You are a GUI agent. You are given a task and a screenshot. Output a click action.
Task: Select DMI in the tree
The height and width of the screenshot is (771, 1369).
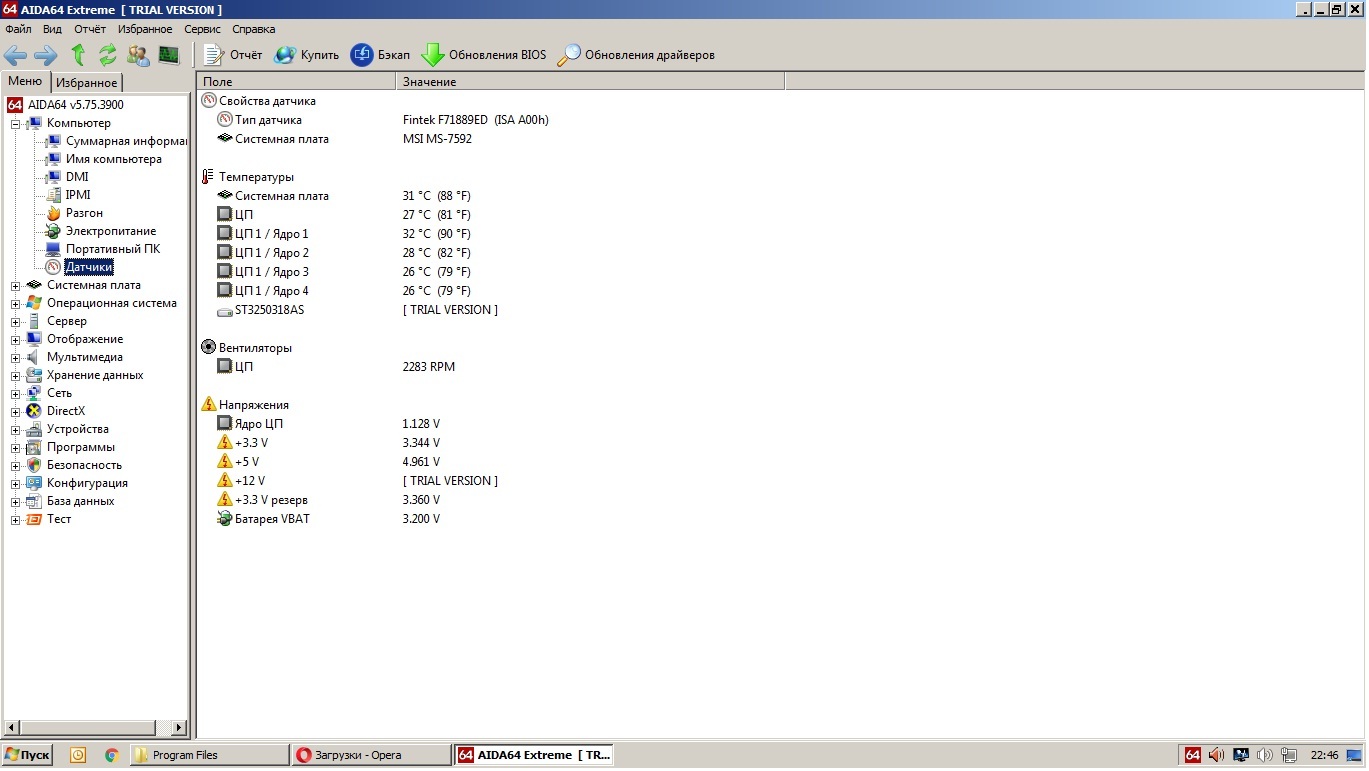pos(77,177)
